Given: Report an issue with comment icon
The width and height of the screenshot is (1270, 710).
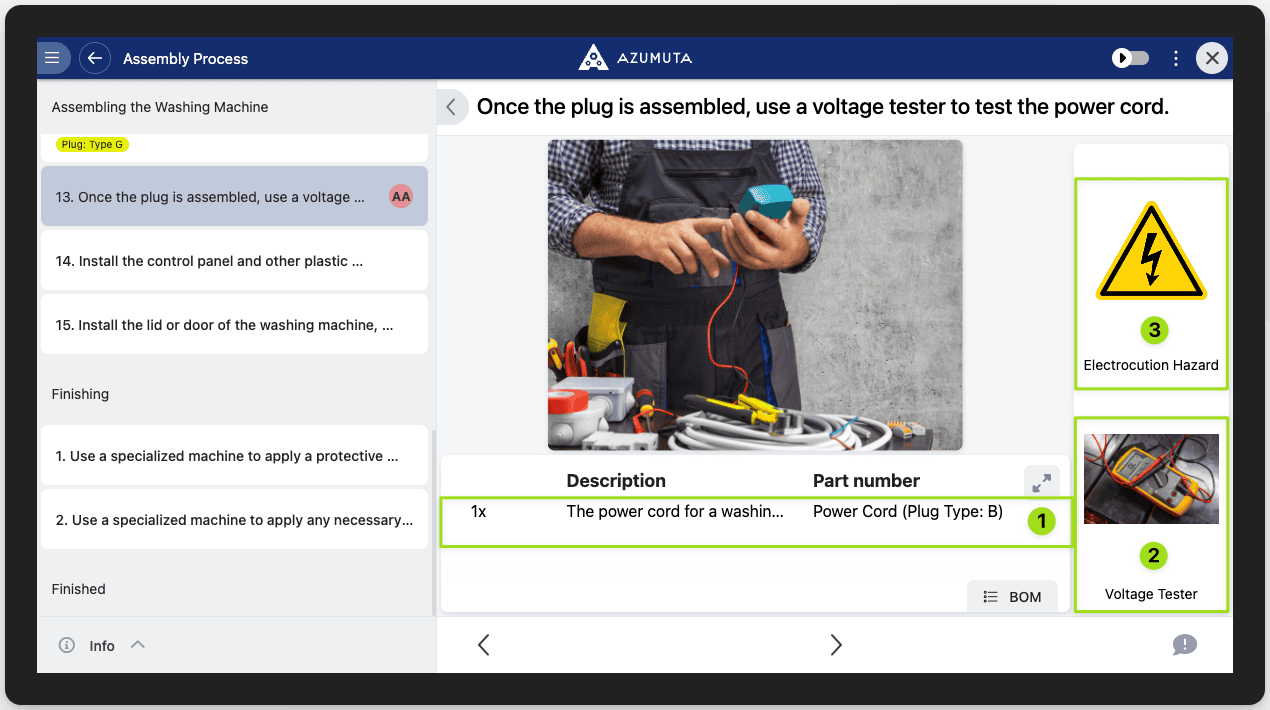Looking at the screenshot, I should pos(1184,645).
